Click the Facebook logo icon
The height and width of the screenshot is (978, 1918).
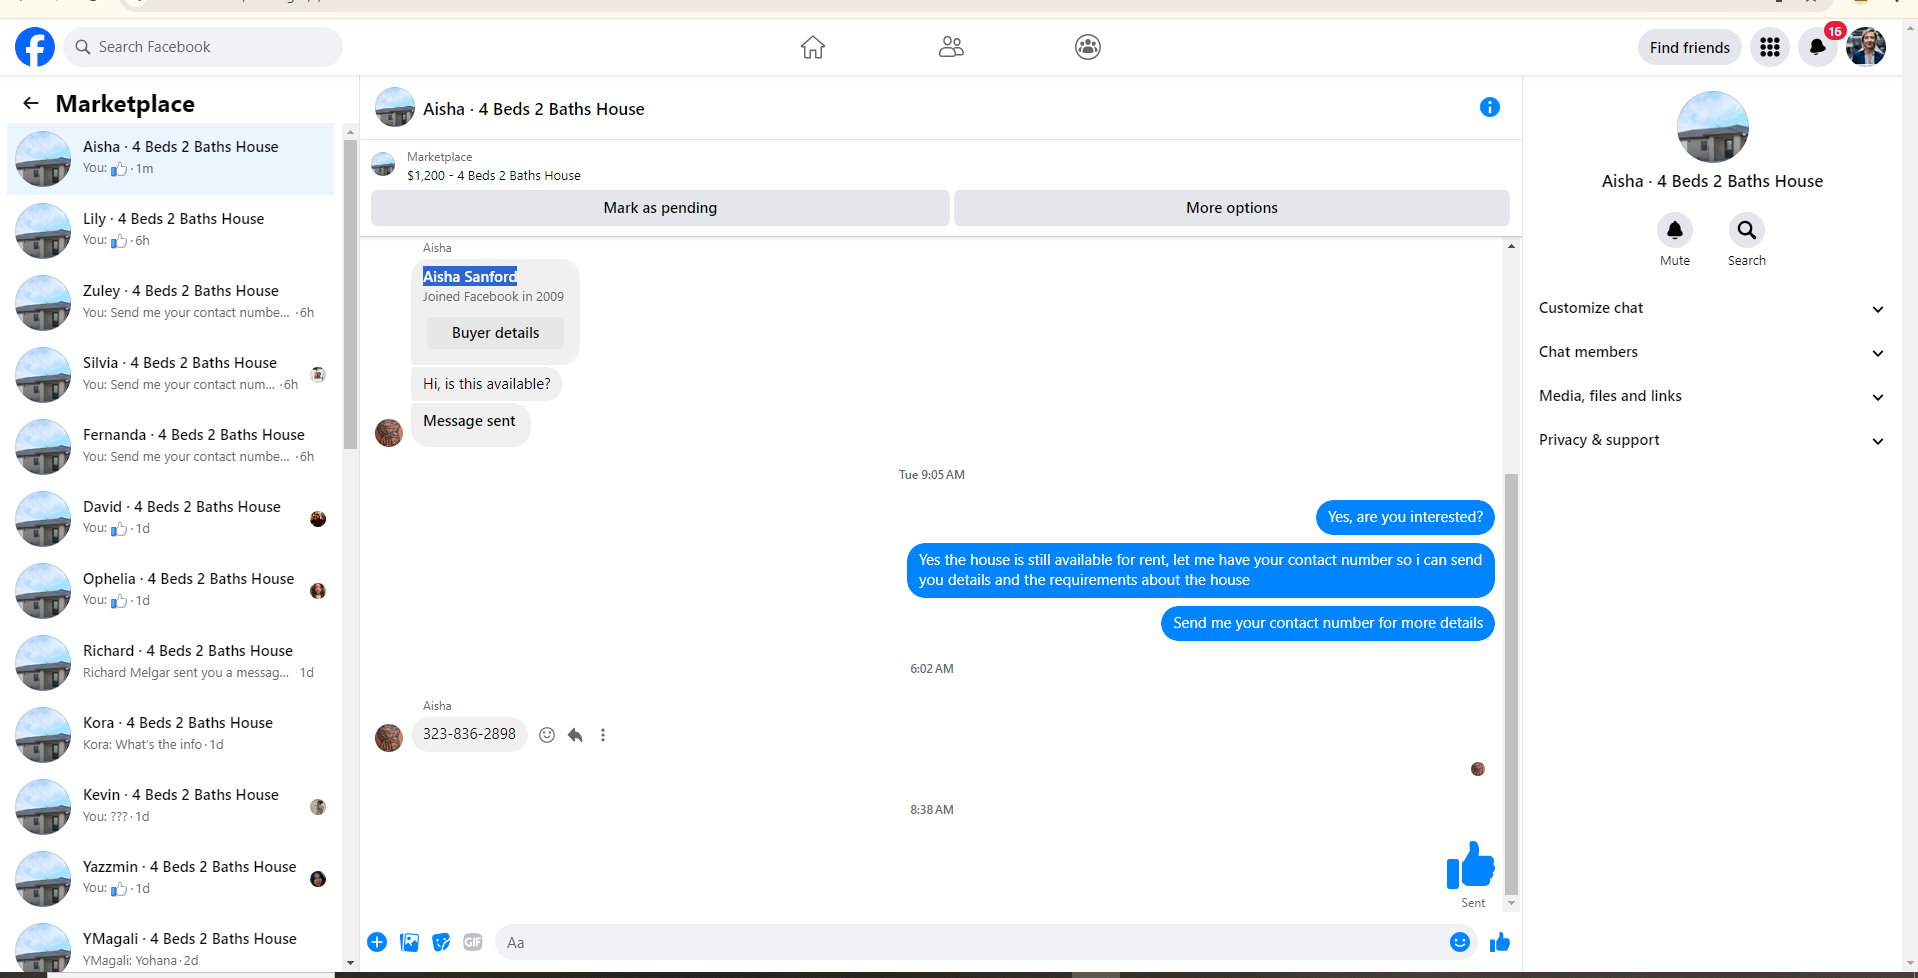(x=35, y=47)
